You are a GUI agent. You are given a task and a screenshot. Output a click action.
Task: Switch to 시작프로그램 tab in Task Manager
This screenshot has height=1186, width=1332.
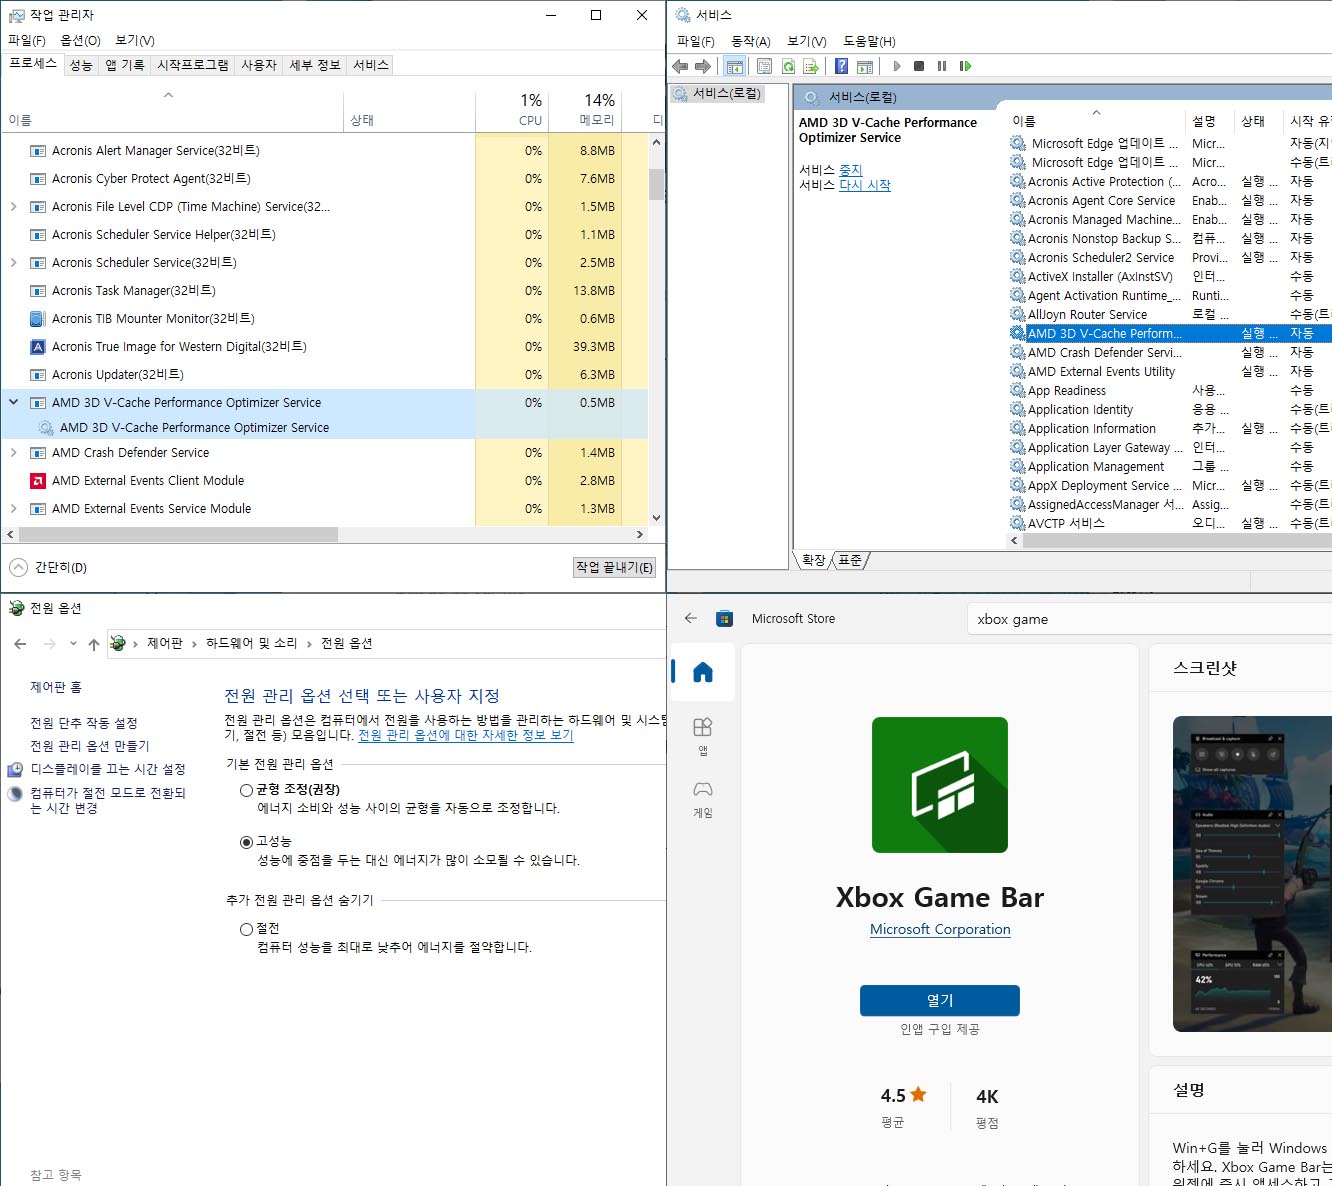193,65
